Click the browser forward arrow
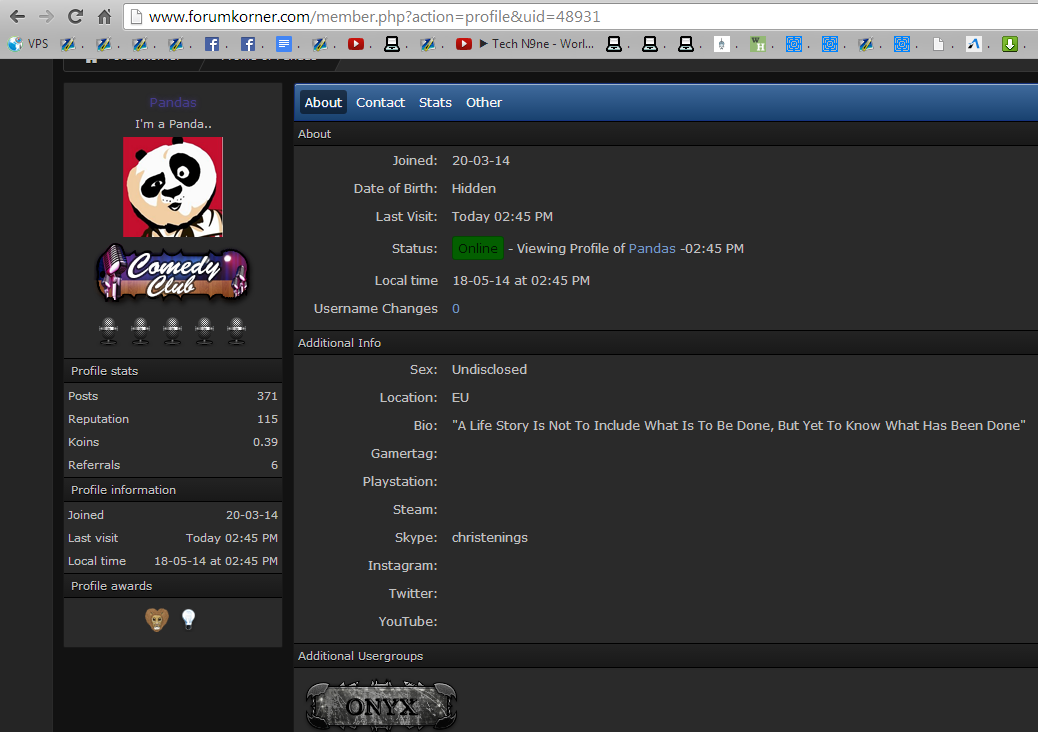This screenshot has height=732, width=1038. [x=46, y=17]
